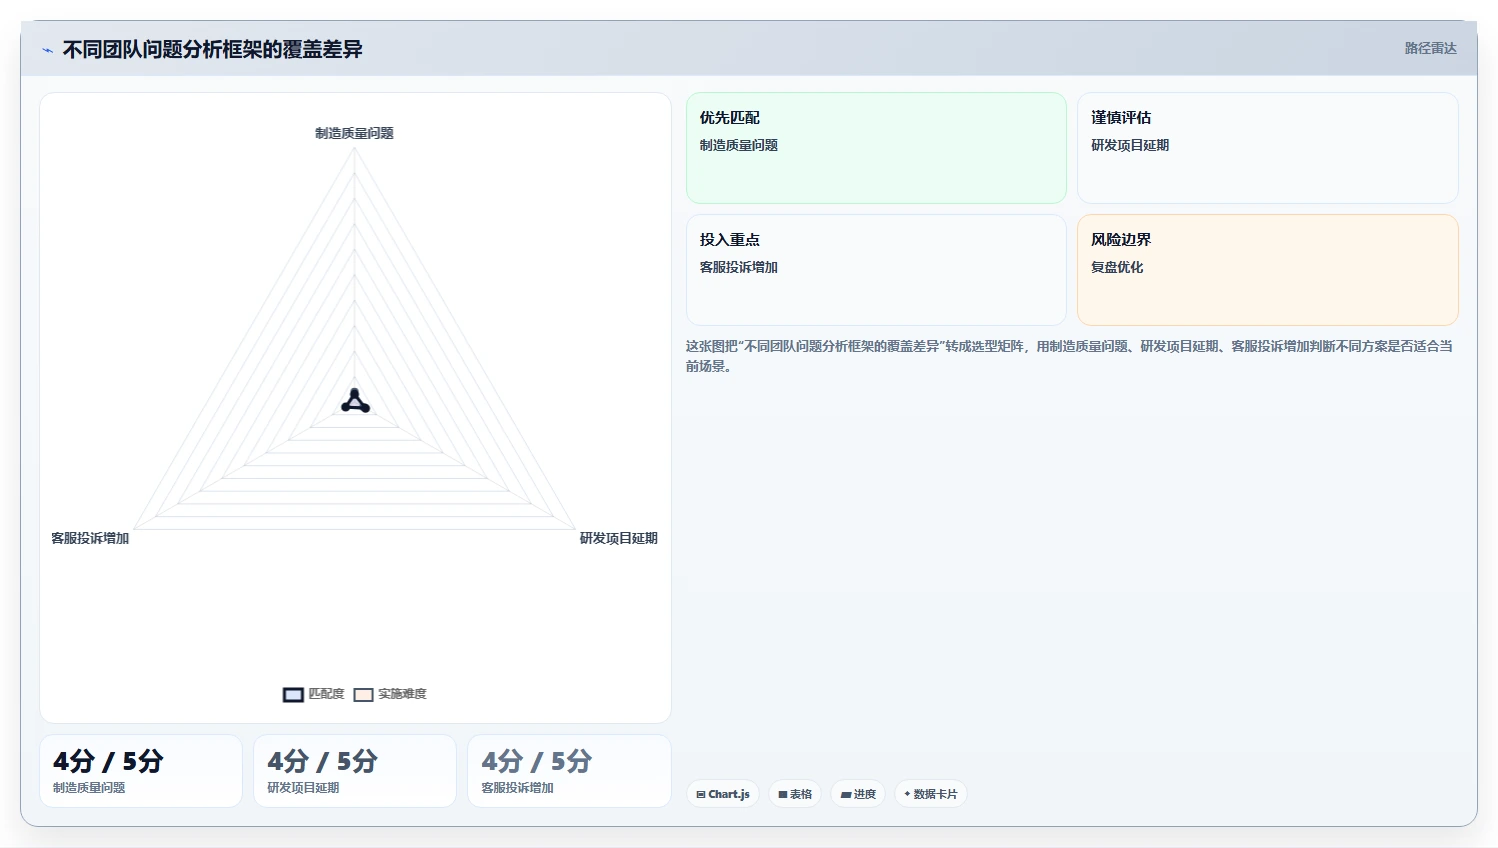Screen dimensions: 1498x848
Task: Open the 风险边界 card
Action: (x=1267, y=270)
